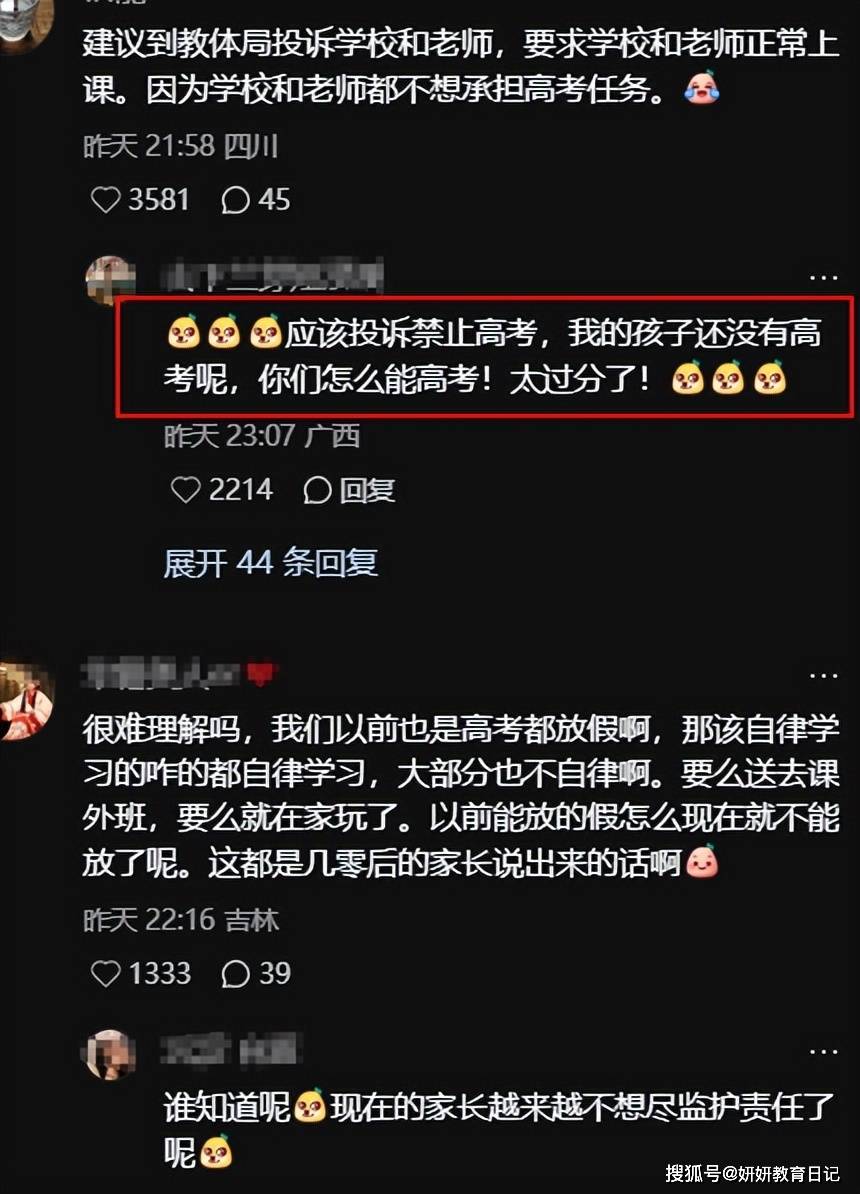Tap the emoji after 谁知道呢
The height and width of the screenshot is (1194, 860).
click(x=309, y=1106)
